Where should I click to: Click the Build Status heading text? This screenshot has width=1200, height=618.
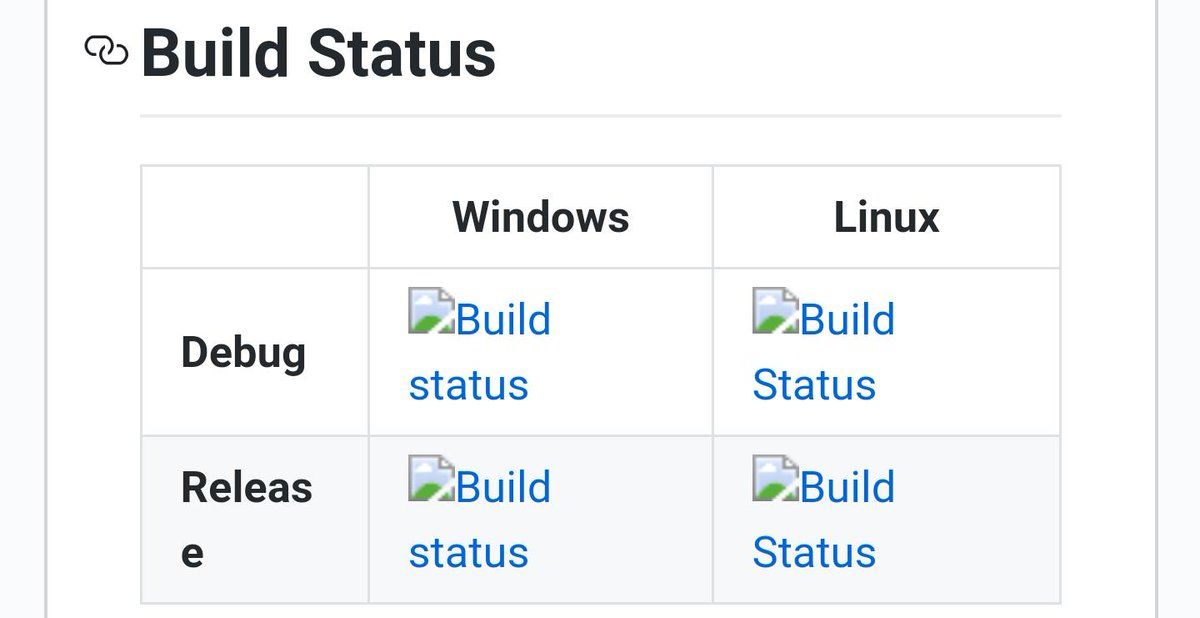[319, 53]
